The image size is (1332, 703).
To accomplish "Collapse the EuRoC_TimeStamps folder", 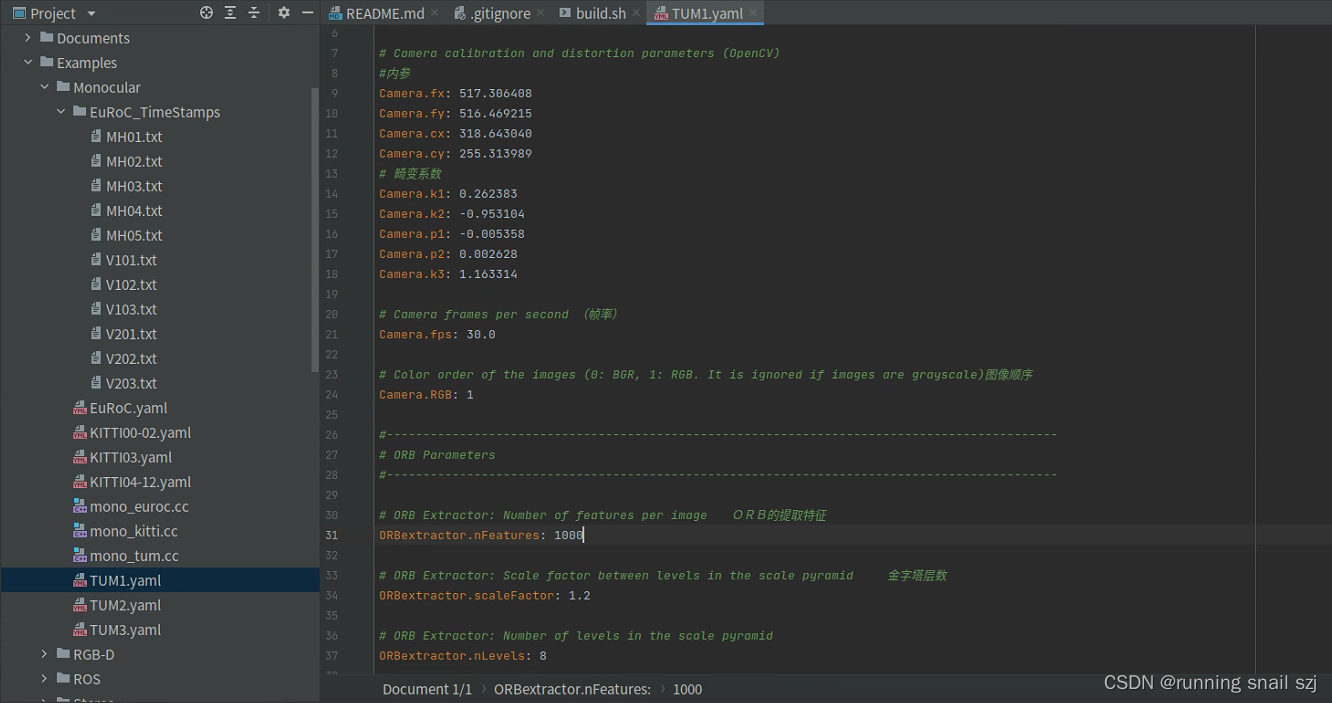I will click(x=61, y=112).
